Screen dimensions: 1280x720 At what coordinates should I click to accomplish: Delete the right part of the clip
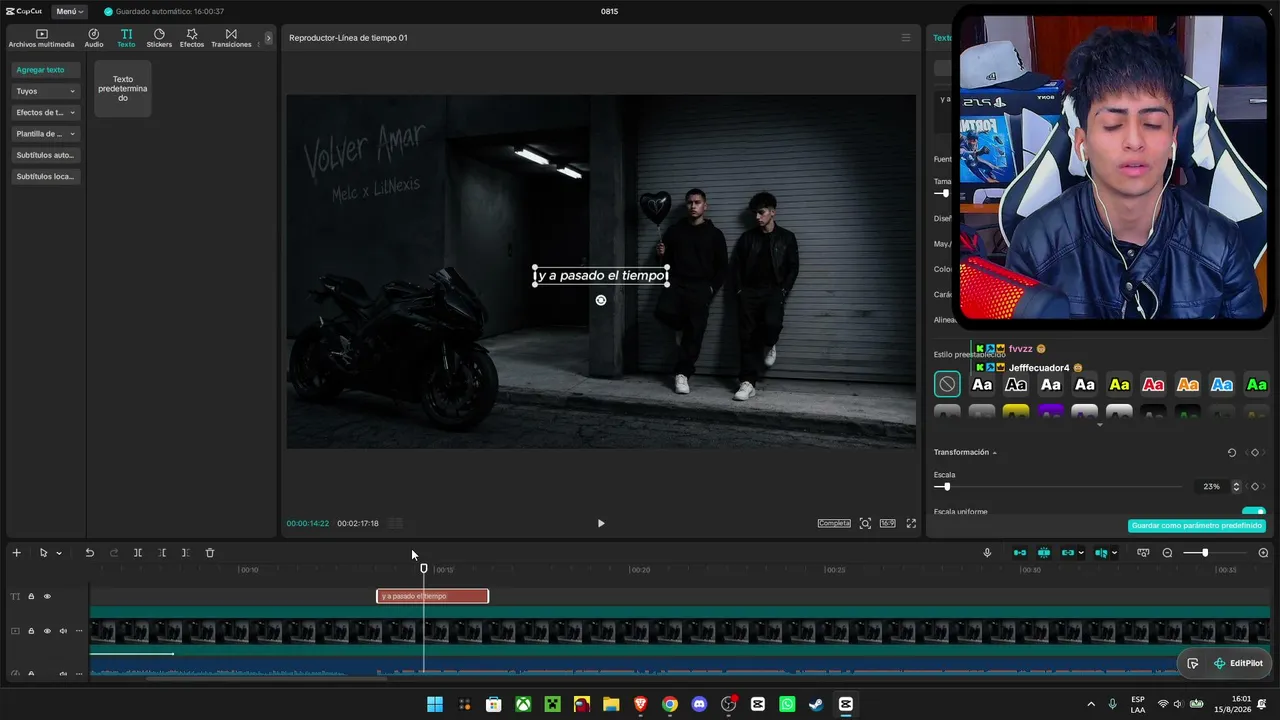(185, 553)
